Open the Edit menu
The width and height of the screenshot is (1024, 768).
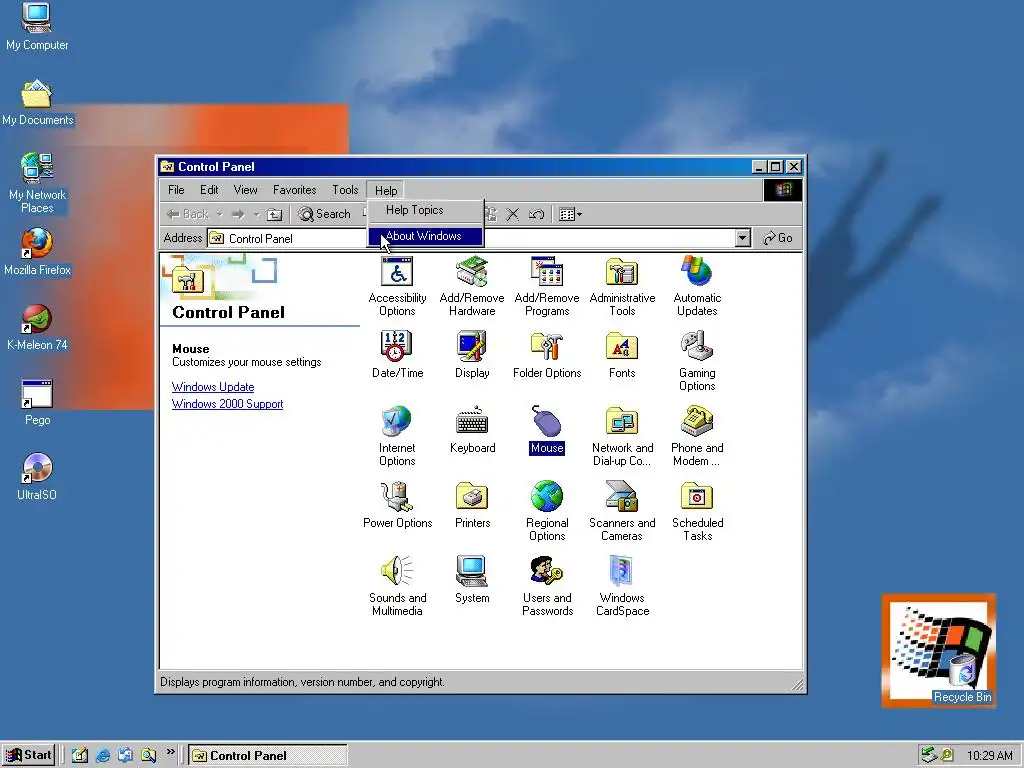209,190
